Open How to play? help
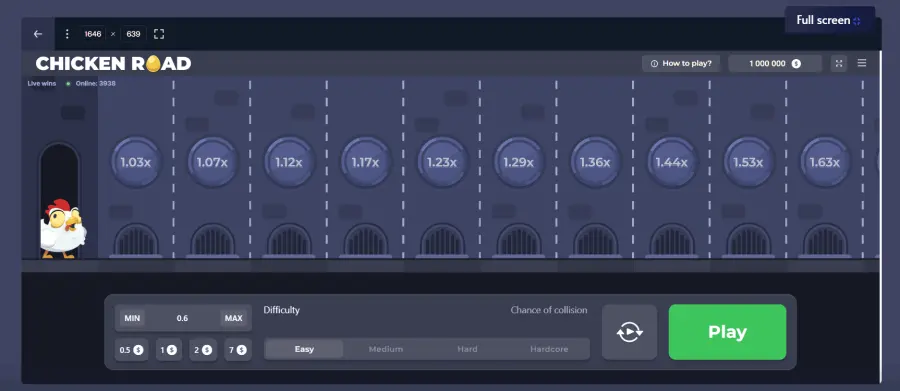The height and width of the screenshot is (391, 900). (x=681, y=64)
